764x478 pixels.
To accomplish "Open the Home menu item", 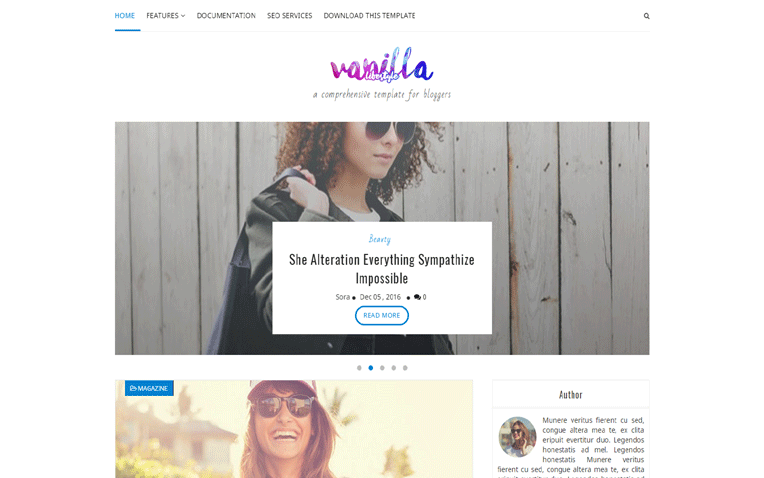I will tap(125, 16).
